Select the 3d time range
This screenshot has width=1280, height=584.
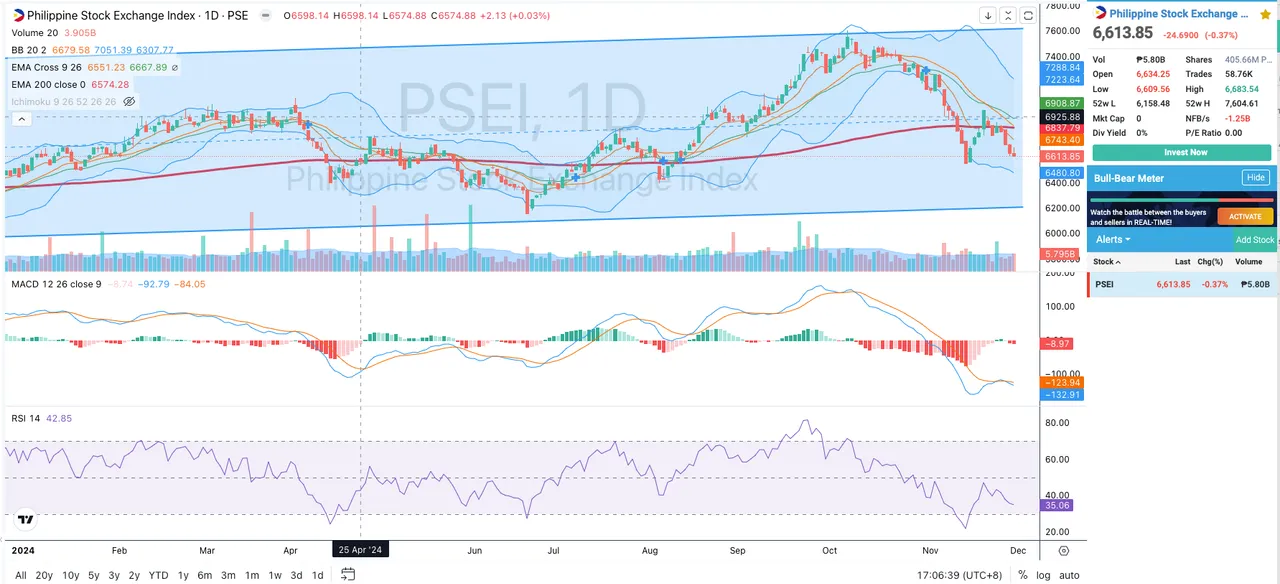pyautogui.click(x=297, y=575)
